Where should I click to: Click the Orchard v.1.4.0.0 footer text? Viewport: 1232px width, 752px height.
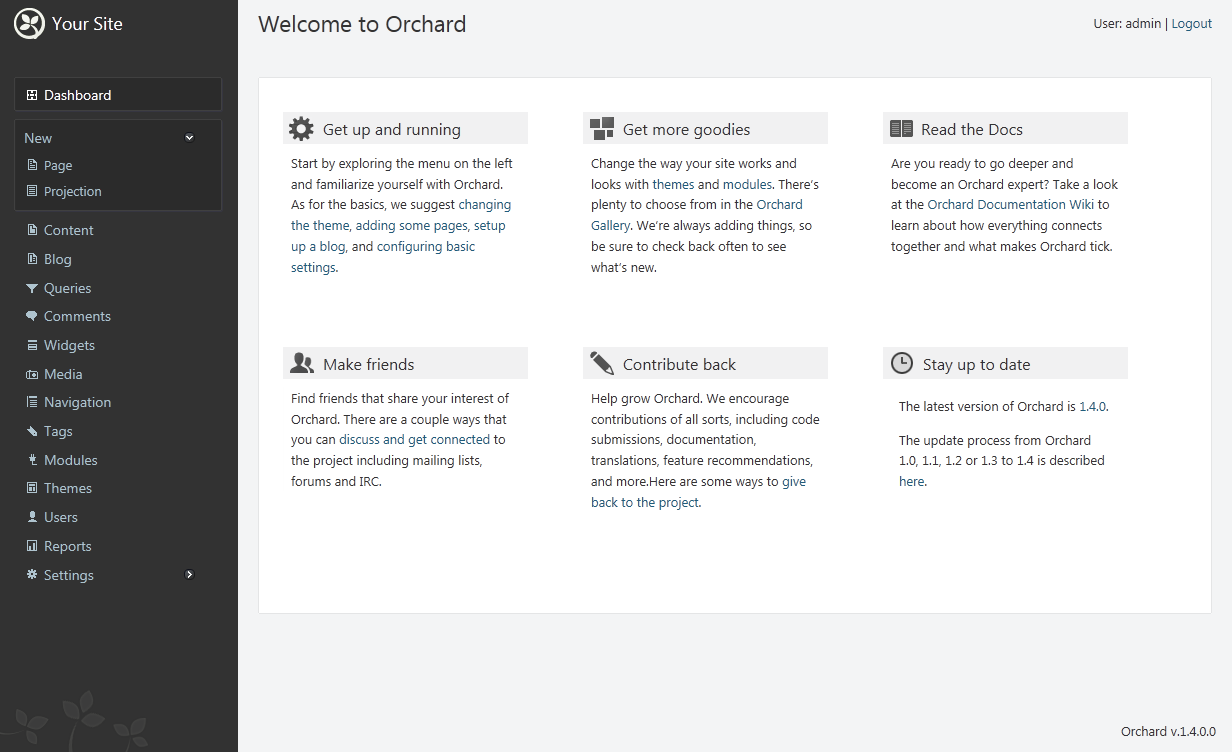[x=1168, y=732]
